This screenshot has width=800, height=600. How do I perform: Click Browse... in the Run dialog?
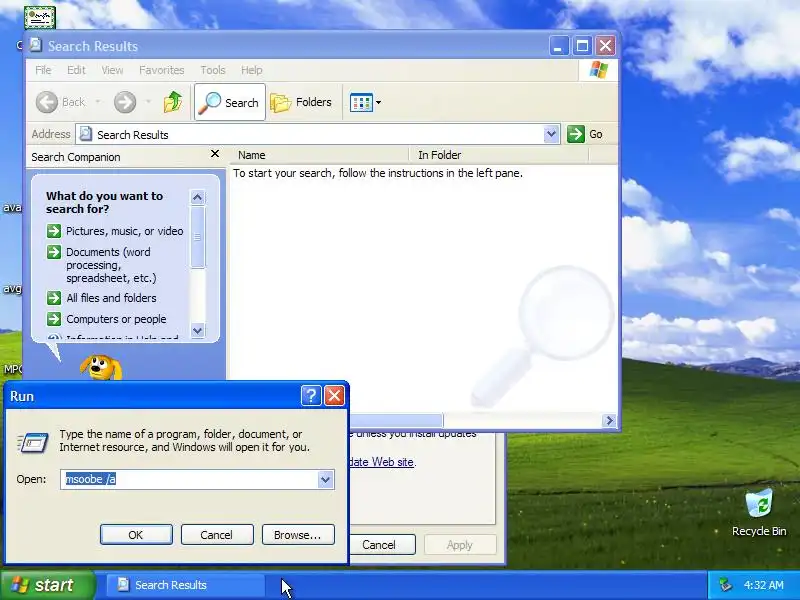[x=298, y=535]
